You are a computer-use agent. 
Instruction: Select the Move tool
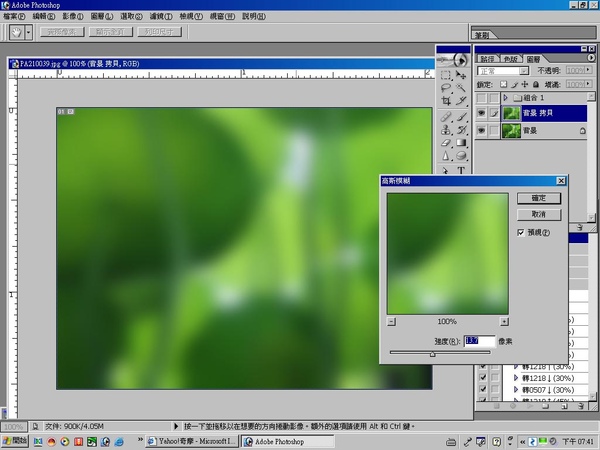point(461,75)
